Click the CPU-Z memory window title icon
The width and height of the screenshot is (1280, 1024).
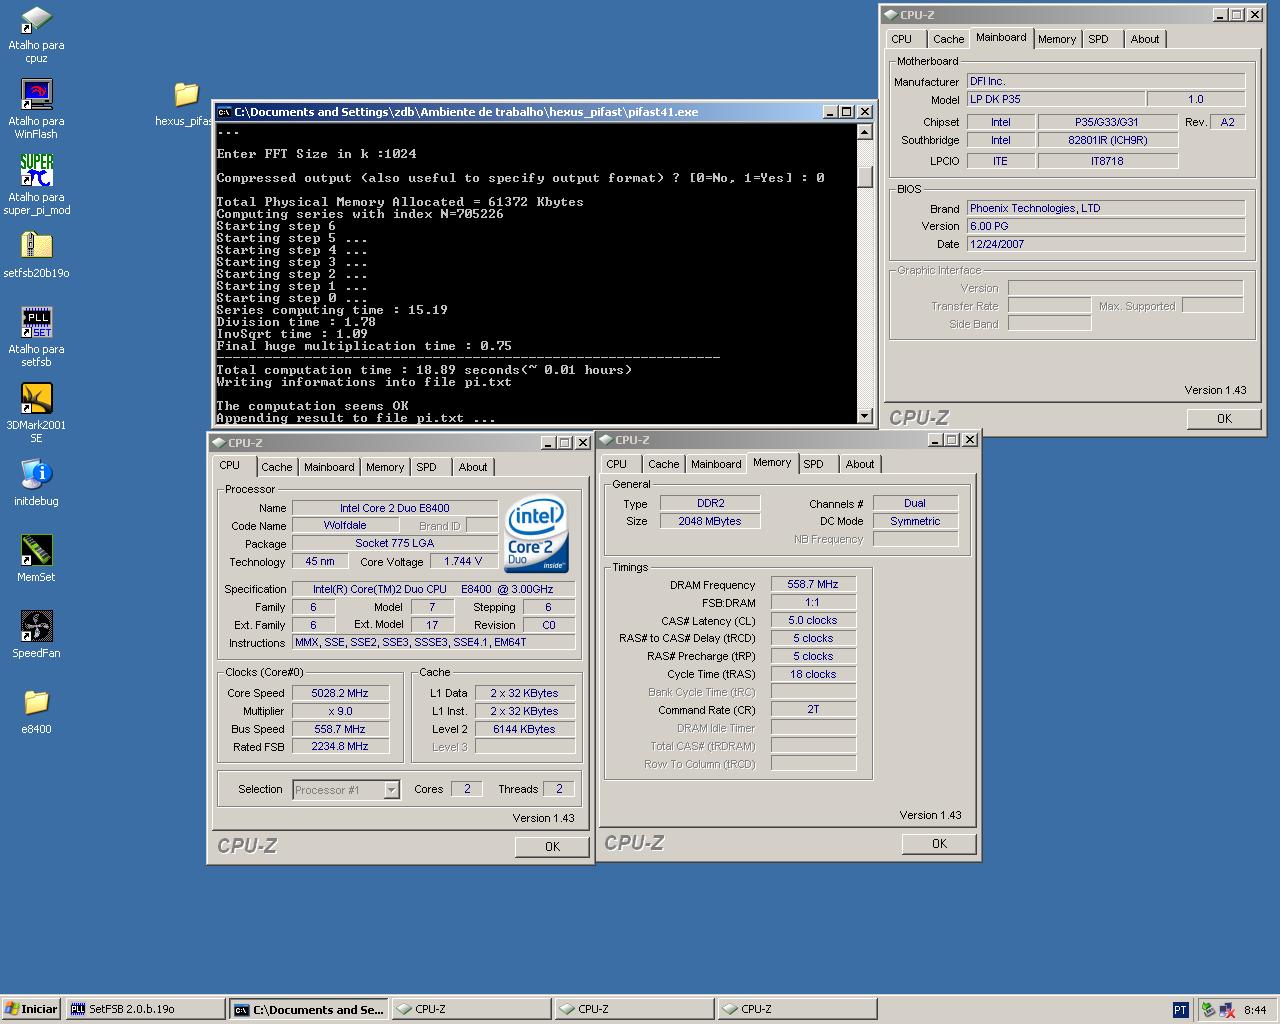605,440
